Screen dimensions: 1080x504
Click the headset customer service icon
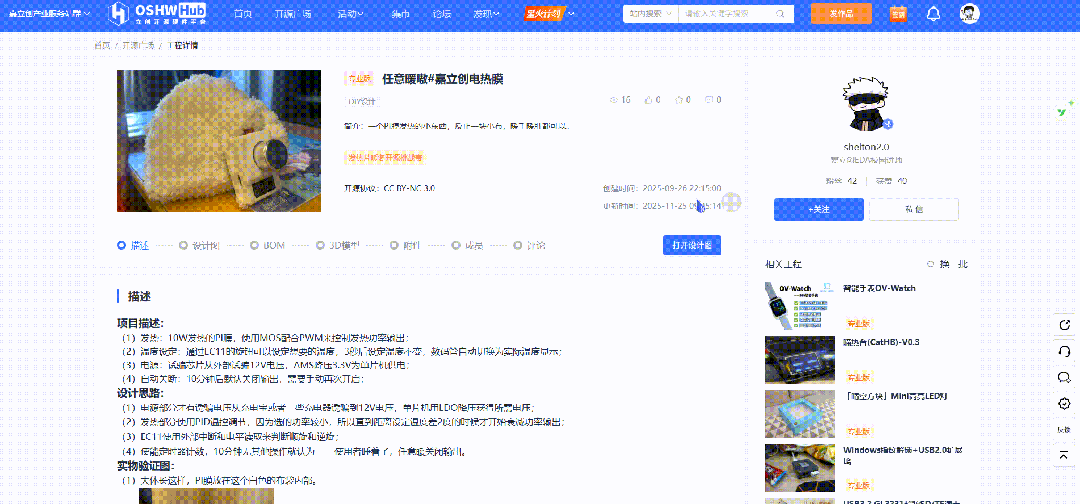click(x=1063, y=351)
